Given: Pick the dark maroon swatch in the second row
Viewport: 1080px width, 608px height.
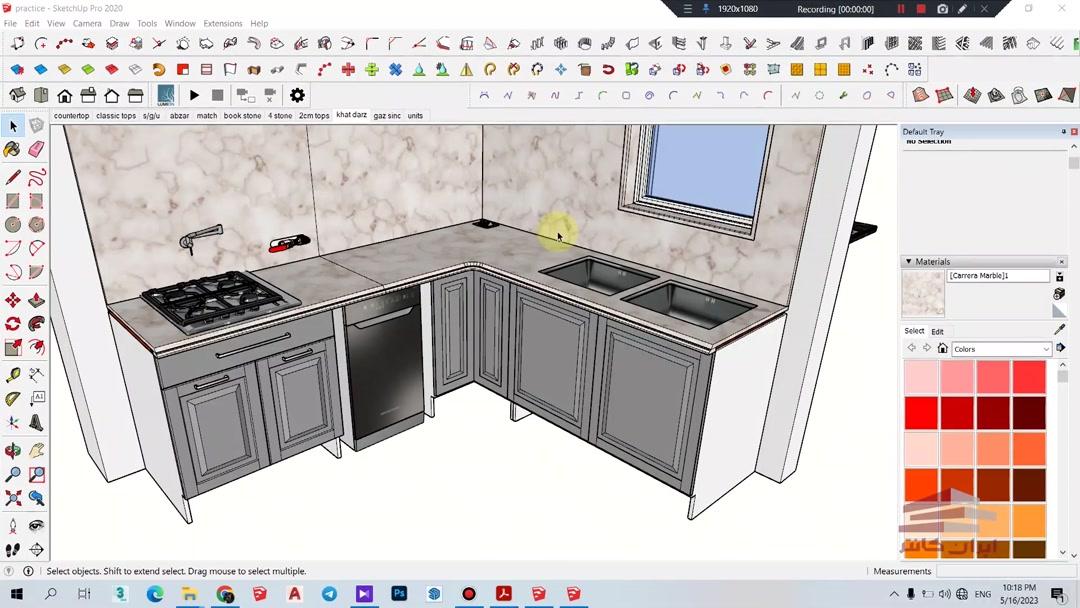Looking at the screenshot, I should (x=1029, y=413).
